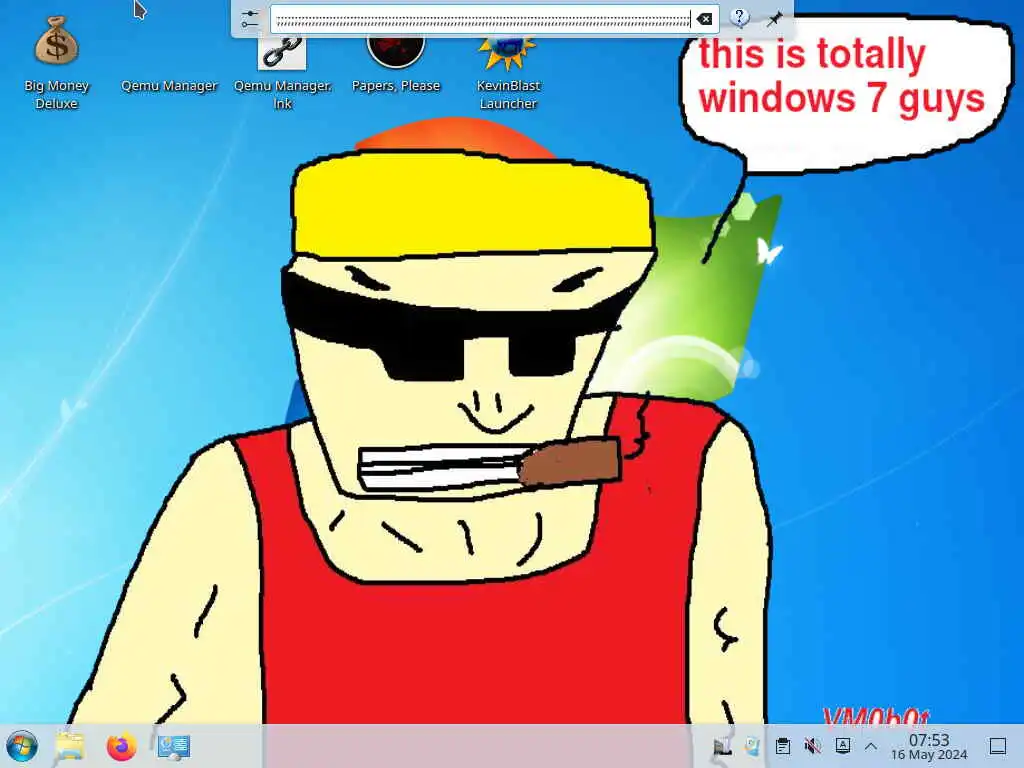The width and height of the screenshot is (1024, 768).
Task: Select the Qemu Manager desktop shortcut label
Action: click(169, 86)
